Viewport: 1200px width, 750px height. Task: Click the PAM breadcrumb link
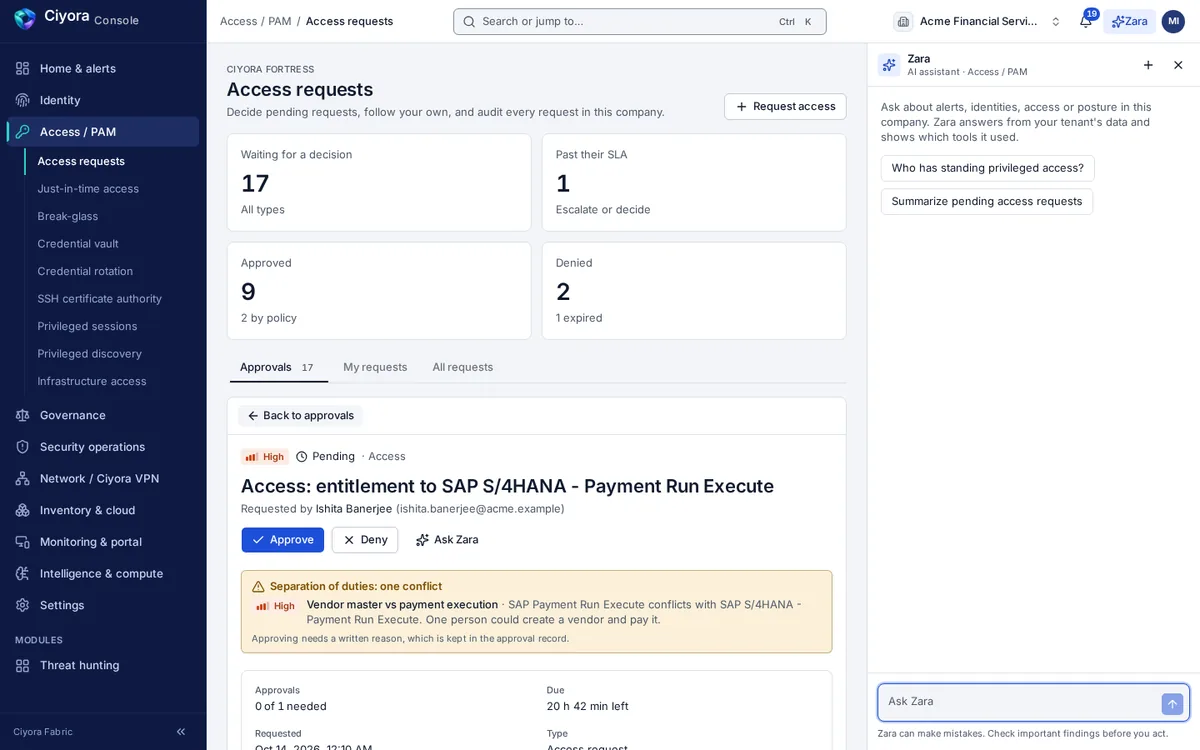click(x=279, y=21)
